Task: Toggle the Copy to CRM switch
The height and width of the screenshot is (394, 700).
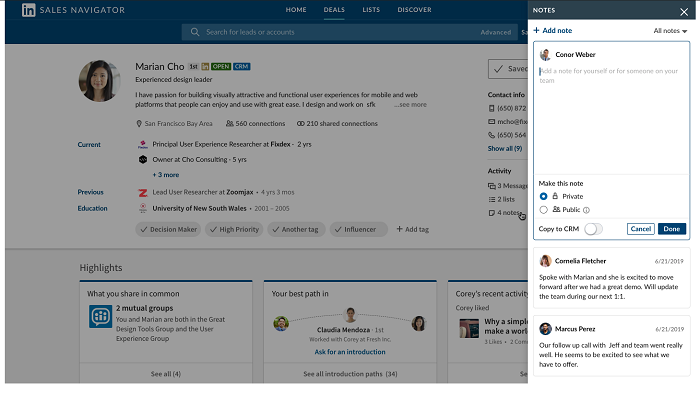Action: [x=593, y=229]
